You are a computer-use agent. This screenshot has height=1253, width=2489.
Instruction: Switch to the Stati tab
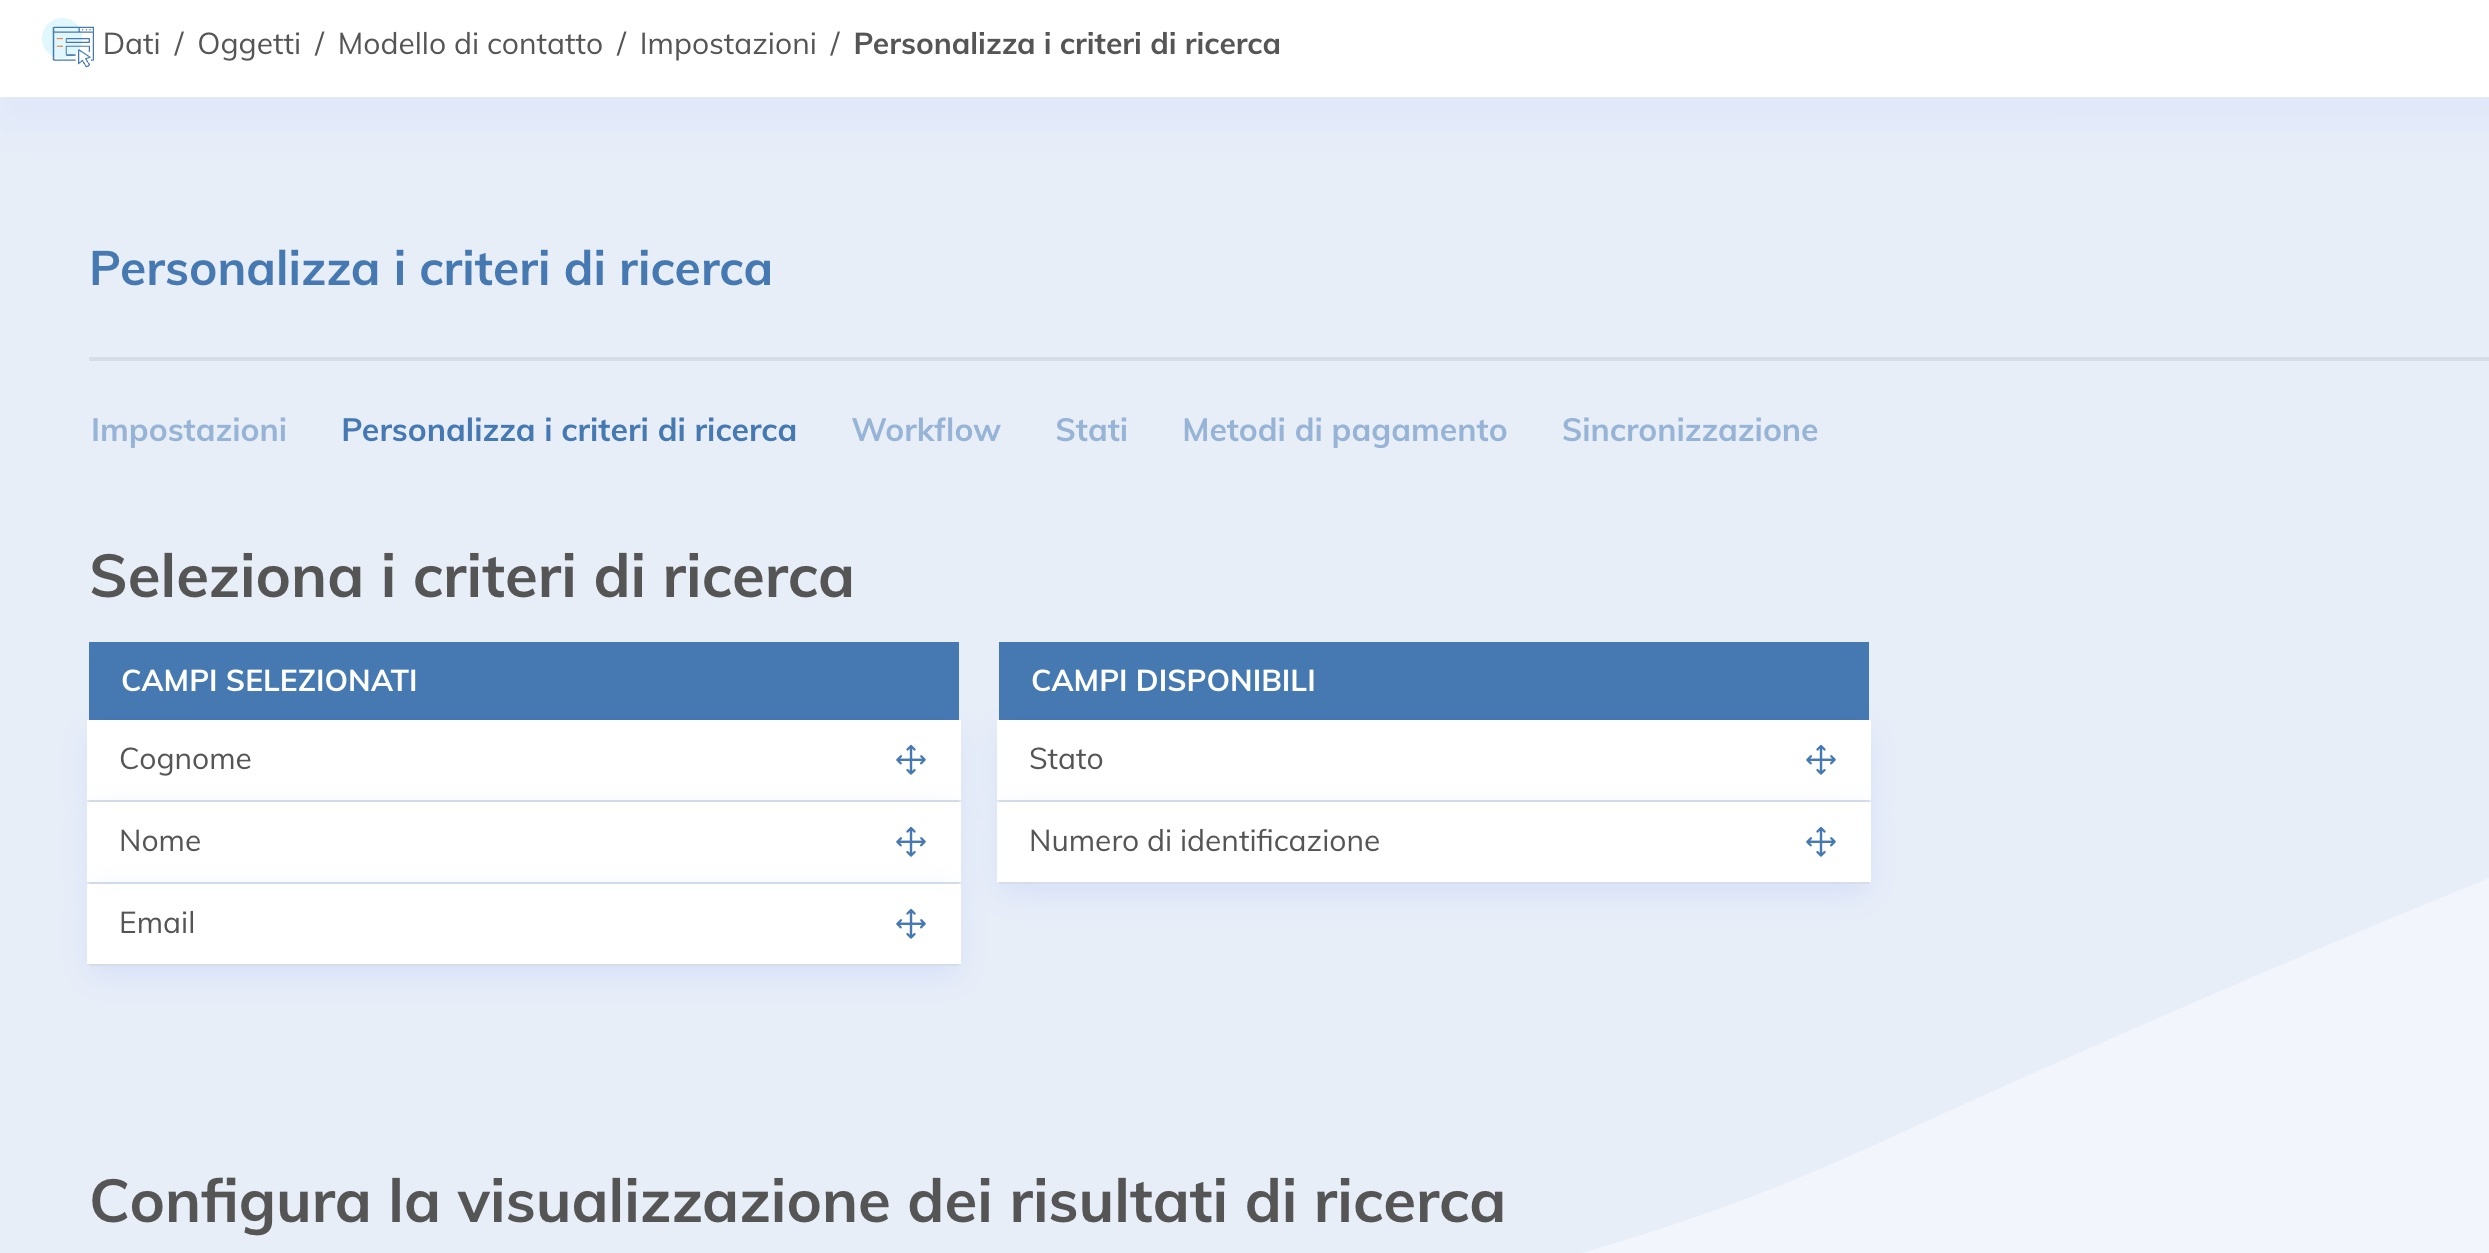click(x=1091, y=430)
